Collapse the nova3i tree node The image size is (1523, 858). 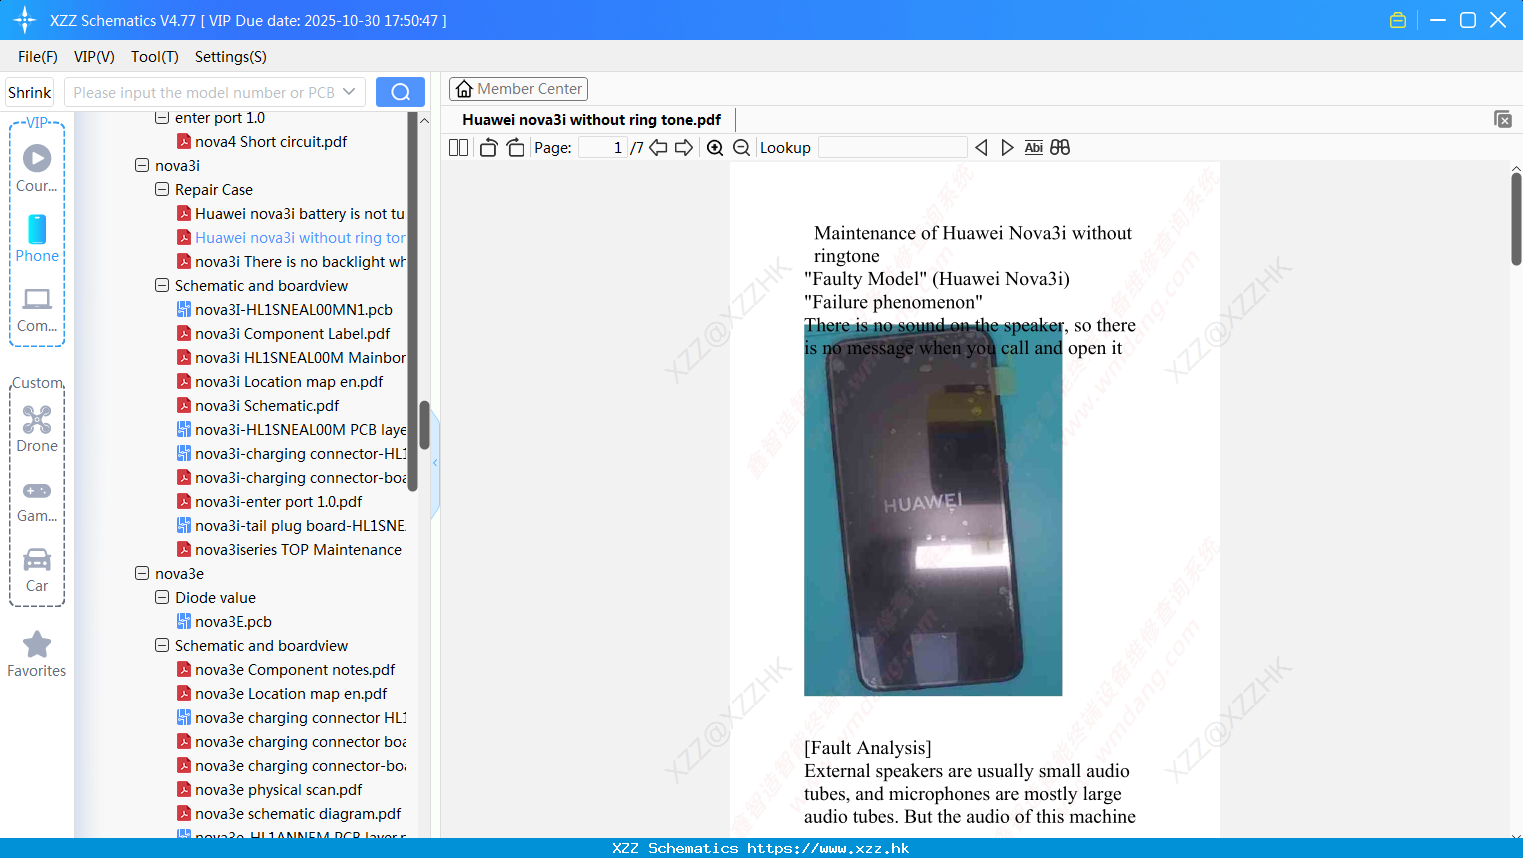[x=142, y=165]
